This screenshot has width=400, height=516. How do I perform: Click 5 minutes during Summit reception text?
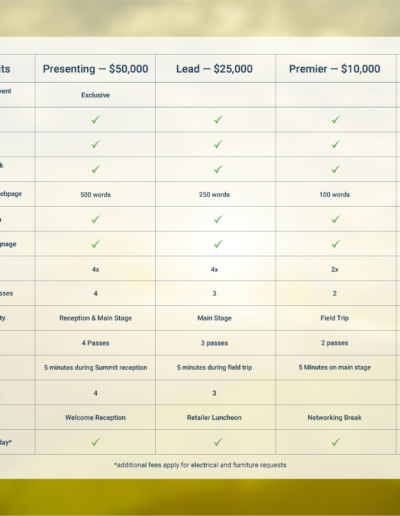coord(95,367)
